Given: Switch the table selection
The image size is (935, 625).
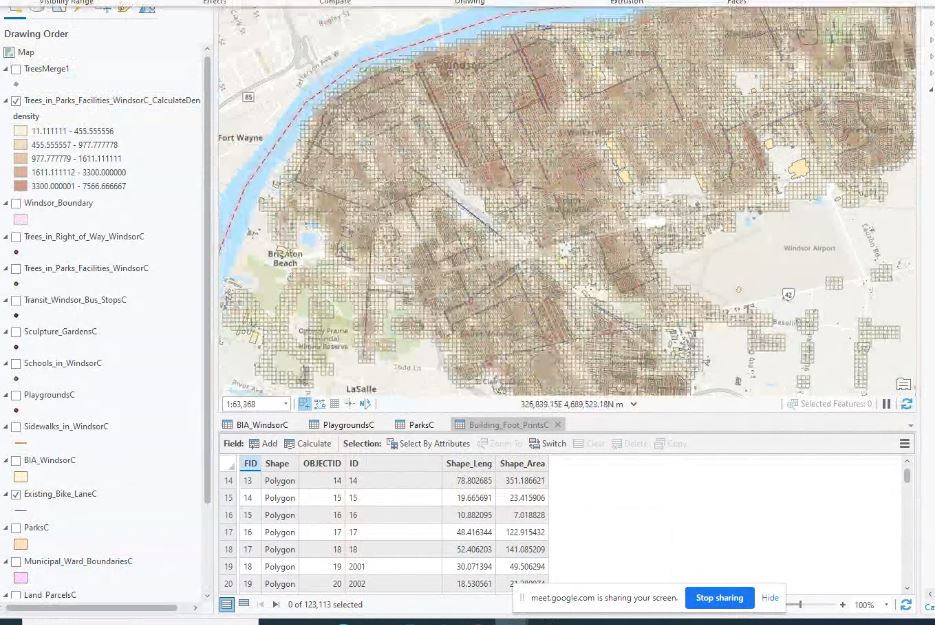Looking at the screenshot, I should [x=547, y=444].
